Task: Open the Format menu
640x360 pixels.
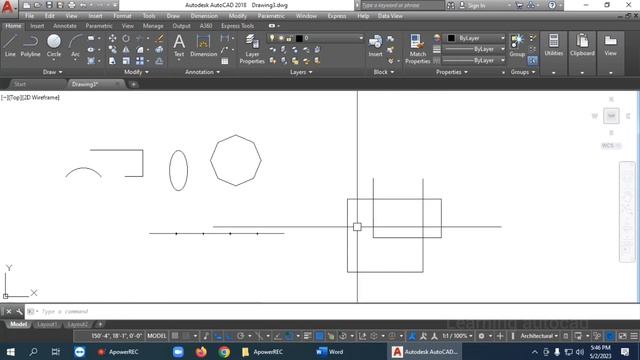Action: pos(122,16)
